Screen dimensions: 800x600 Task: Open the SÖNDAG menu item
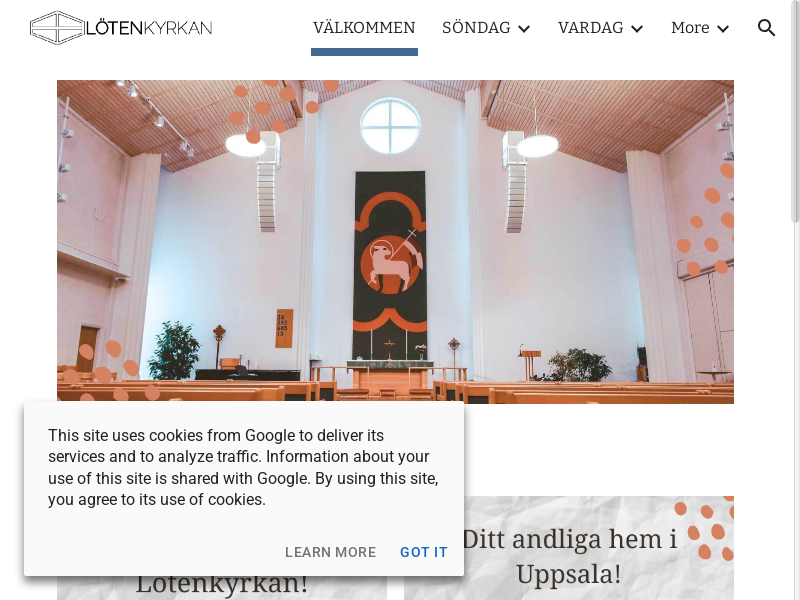[476, 28]
